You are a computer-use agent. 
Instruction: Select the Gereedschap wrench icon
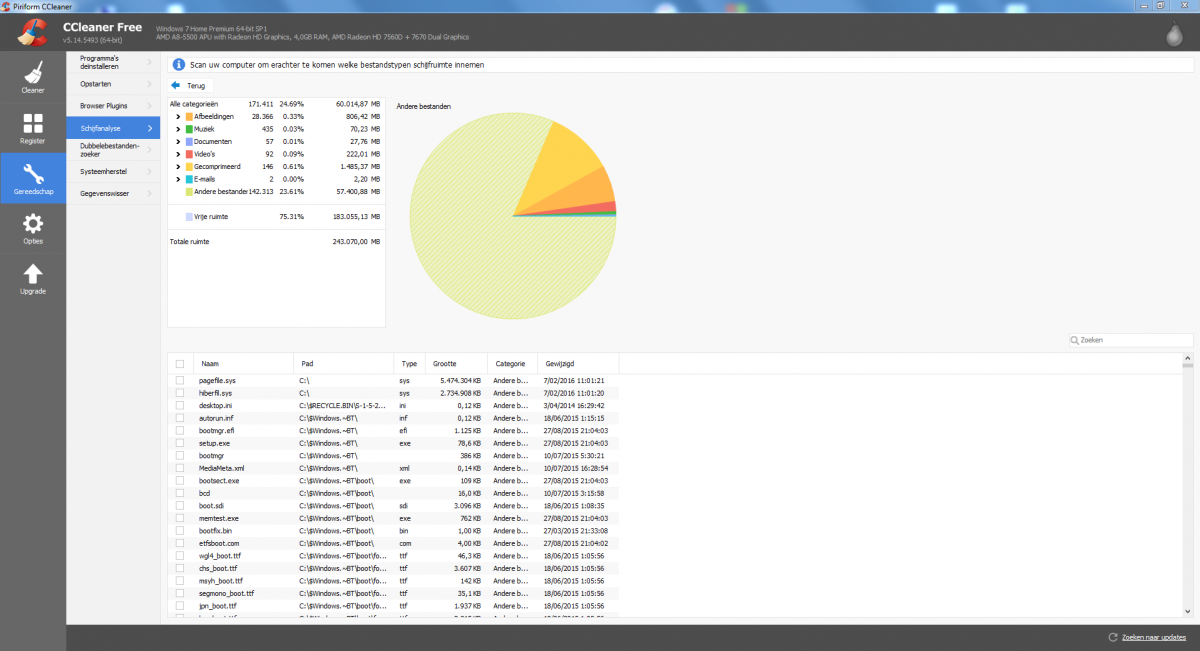pyautogui.click(x=33, y=172)
